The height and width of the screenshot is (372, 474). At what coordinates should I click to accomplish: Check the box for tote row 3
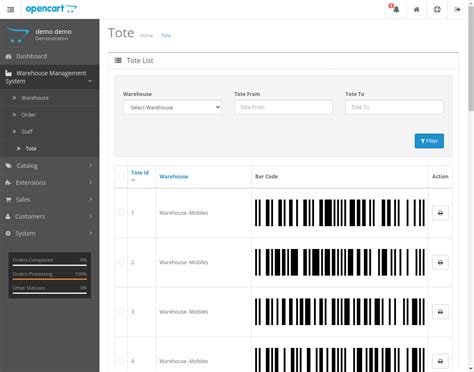(x=121, y=311)
